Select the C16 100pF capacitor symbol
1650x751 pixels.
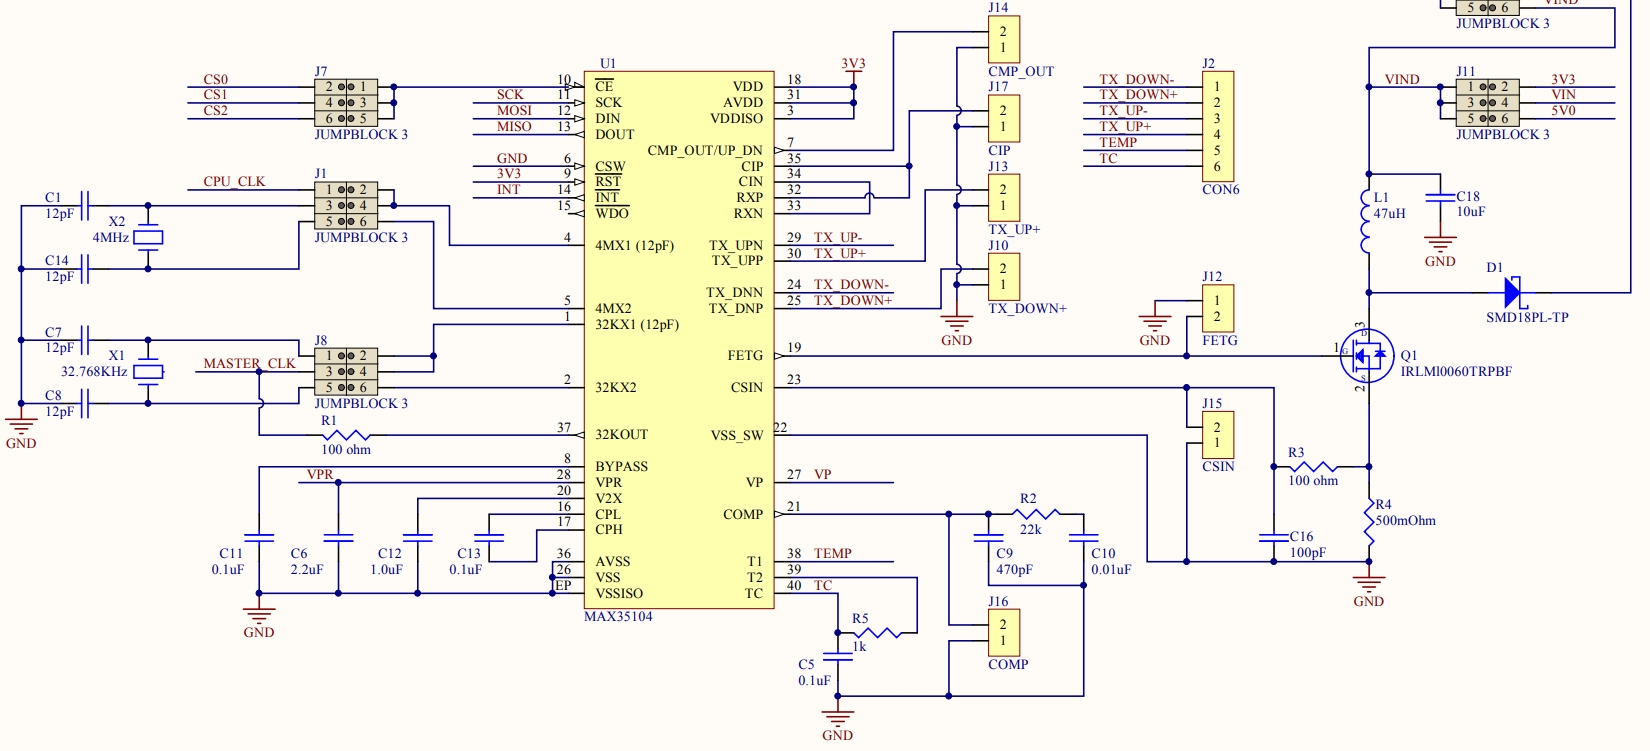[1273, 537]
